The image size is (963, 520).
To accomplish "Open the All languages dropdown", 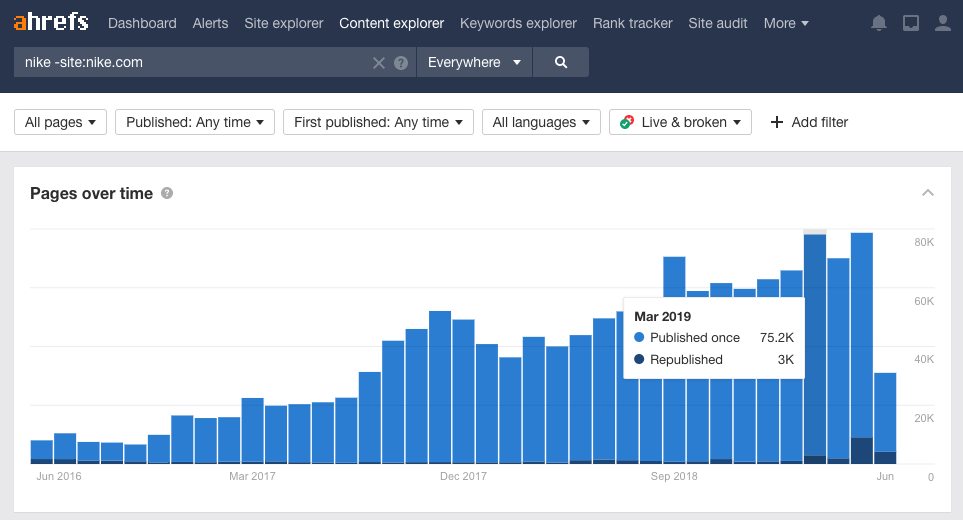I will tap(541, 122).
